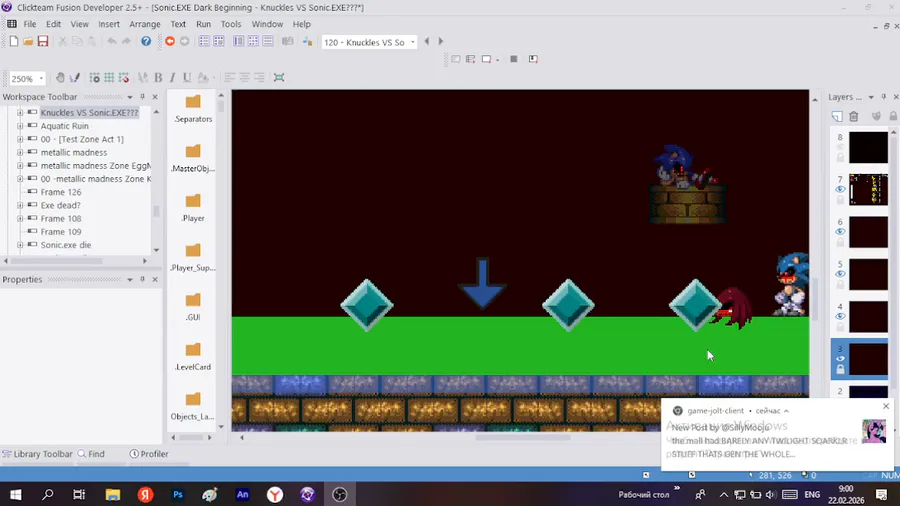
Task: Toggle Italic text formatting
Action: pos(172,77)
